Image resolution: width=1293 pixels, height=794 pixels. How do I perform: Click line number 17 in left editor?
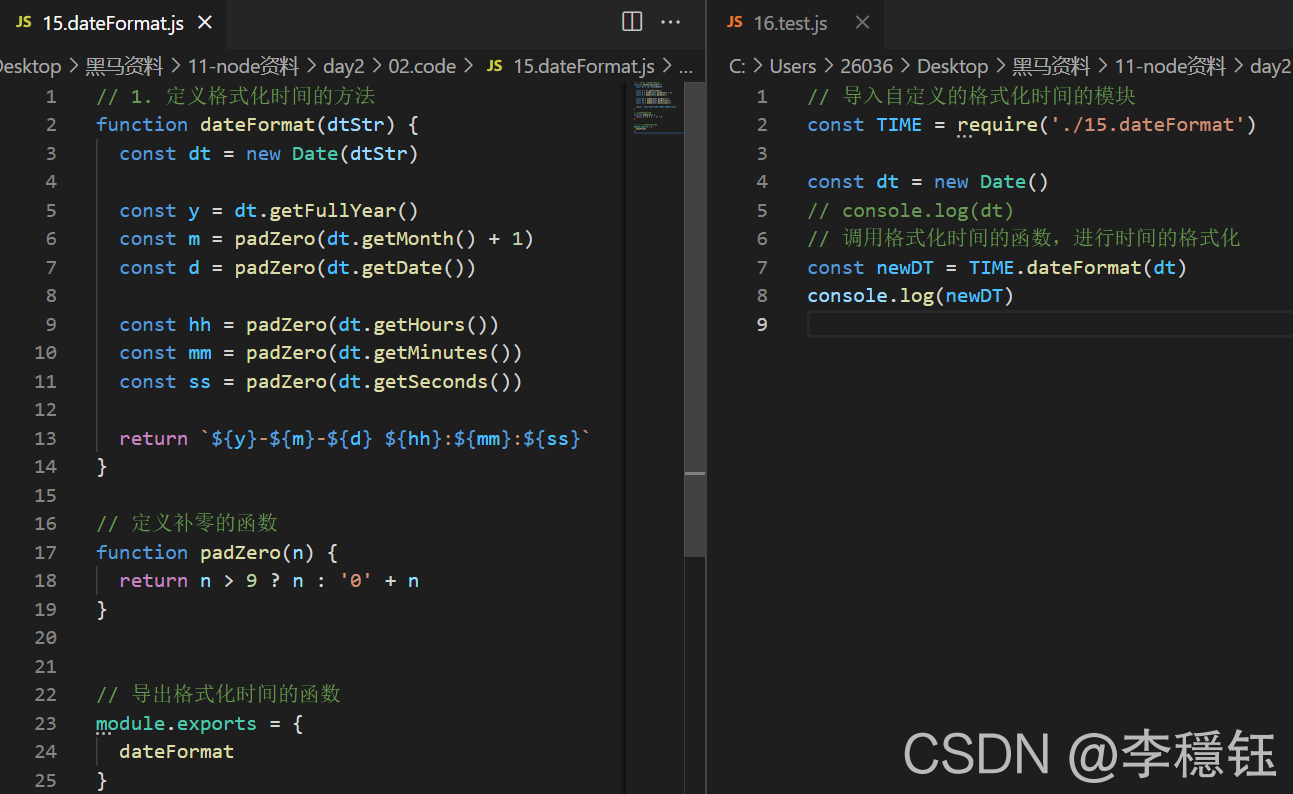(46, 552)
